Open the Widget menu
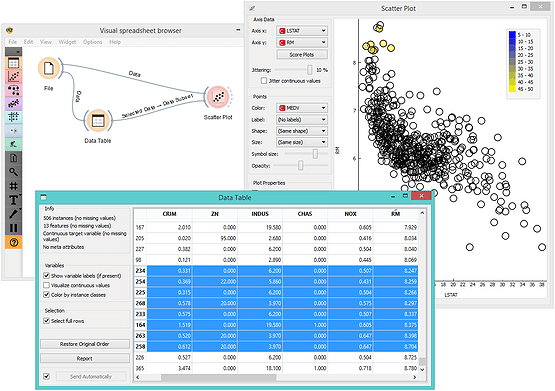Image resolution: width=555 pixels, height=391 pixels. pos(67,42)
